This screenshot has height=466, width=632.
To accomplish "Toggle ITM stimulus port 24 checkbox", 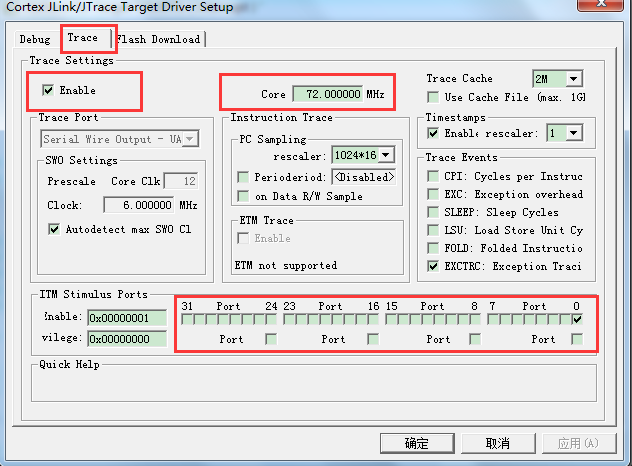I will coord(271,320).
